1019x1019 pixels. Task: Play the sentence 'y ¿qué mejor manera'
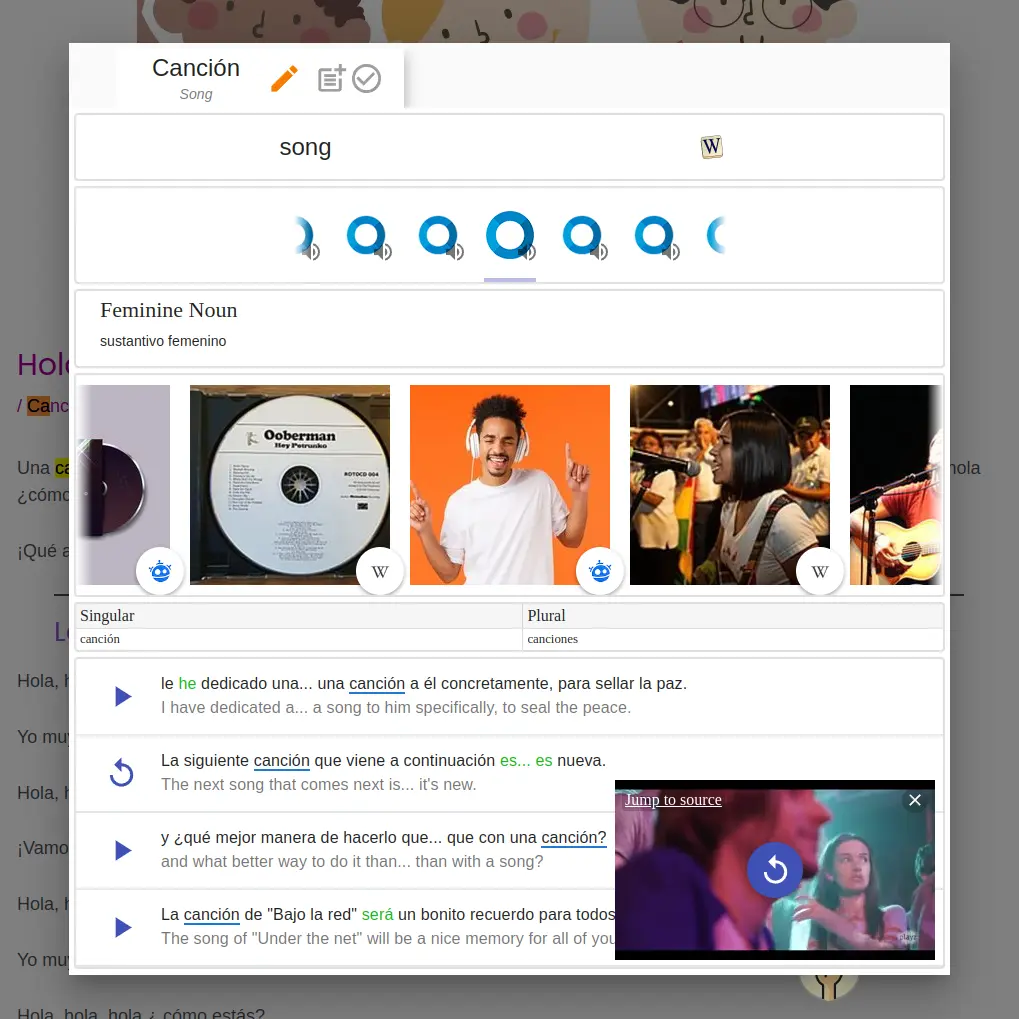tap(122, 850)
